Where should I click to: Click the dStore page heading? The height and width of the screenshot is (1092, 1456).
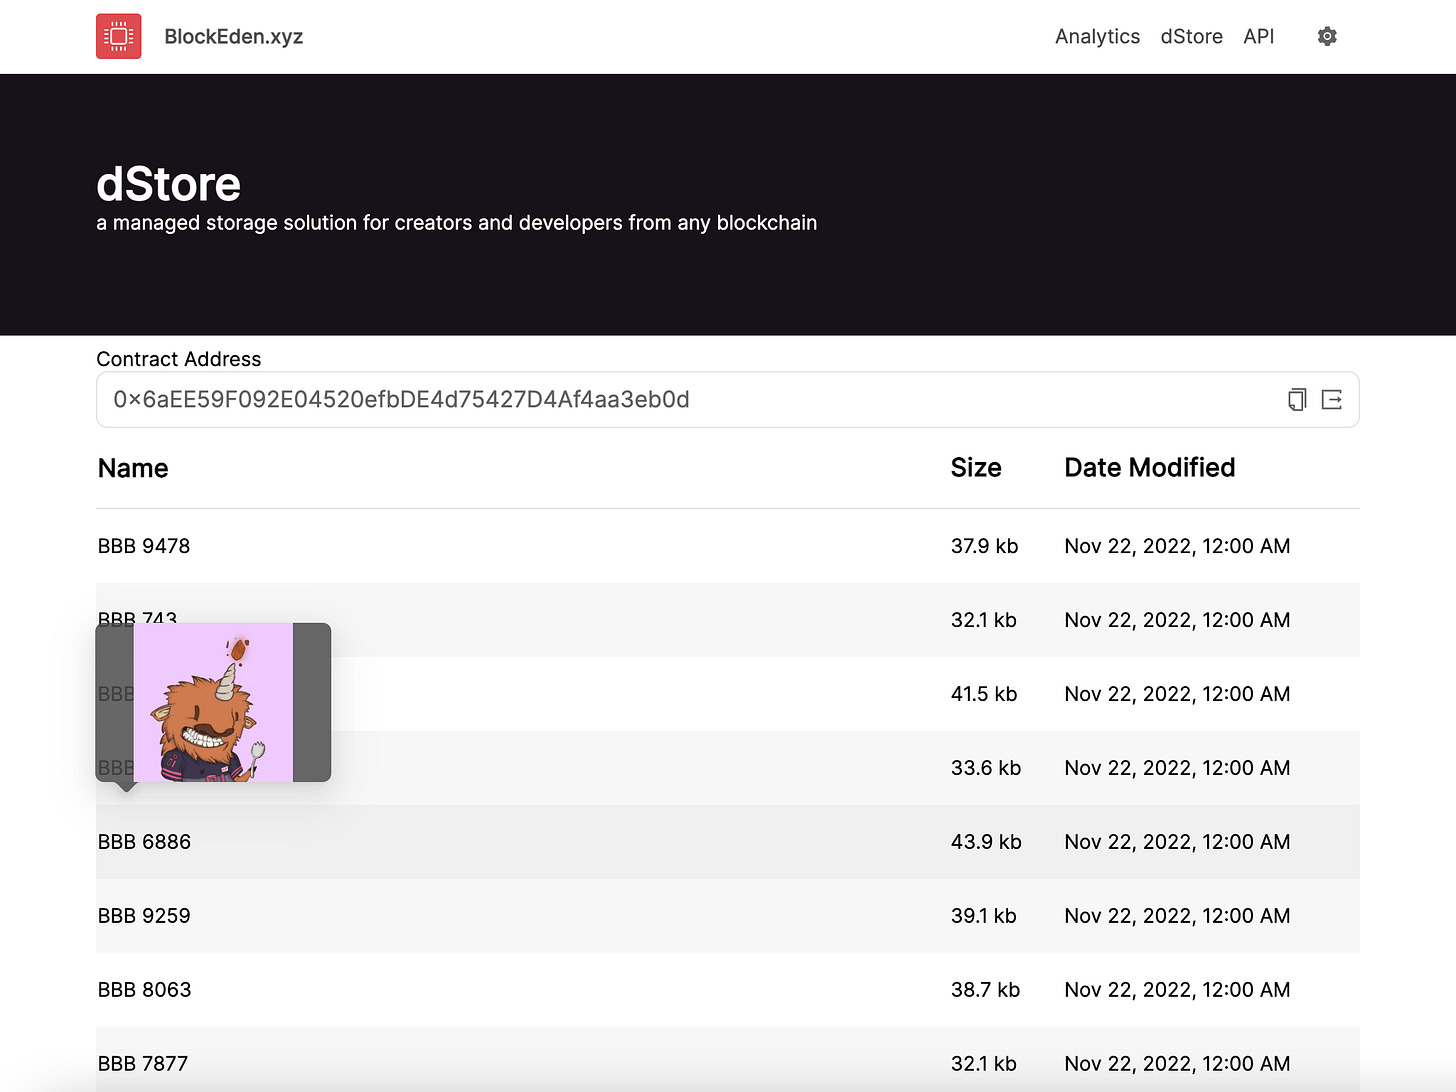pyautogui.click(x=168, y=184)
